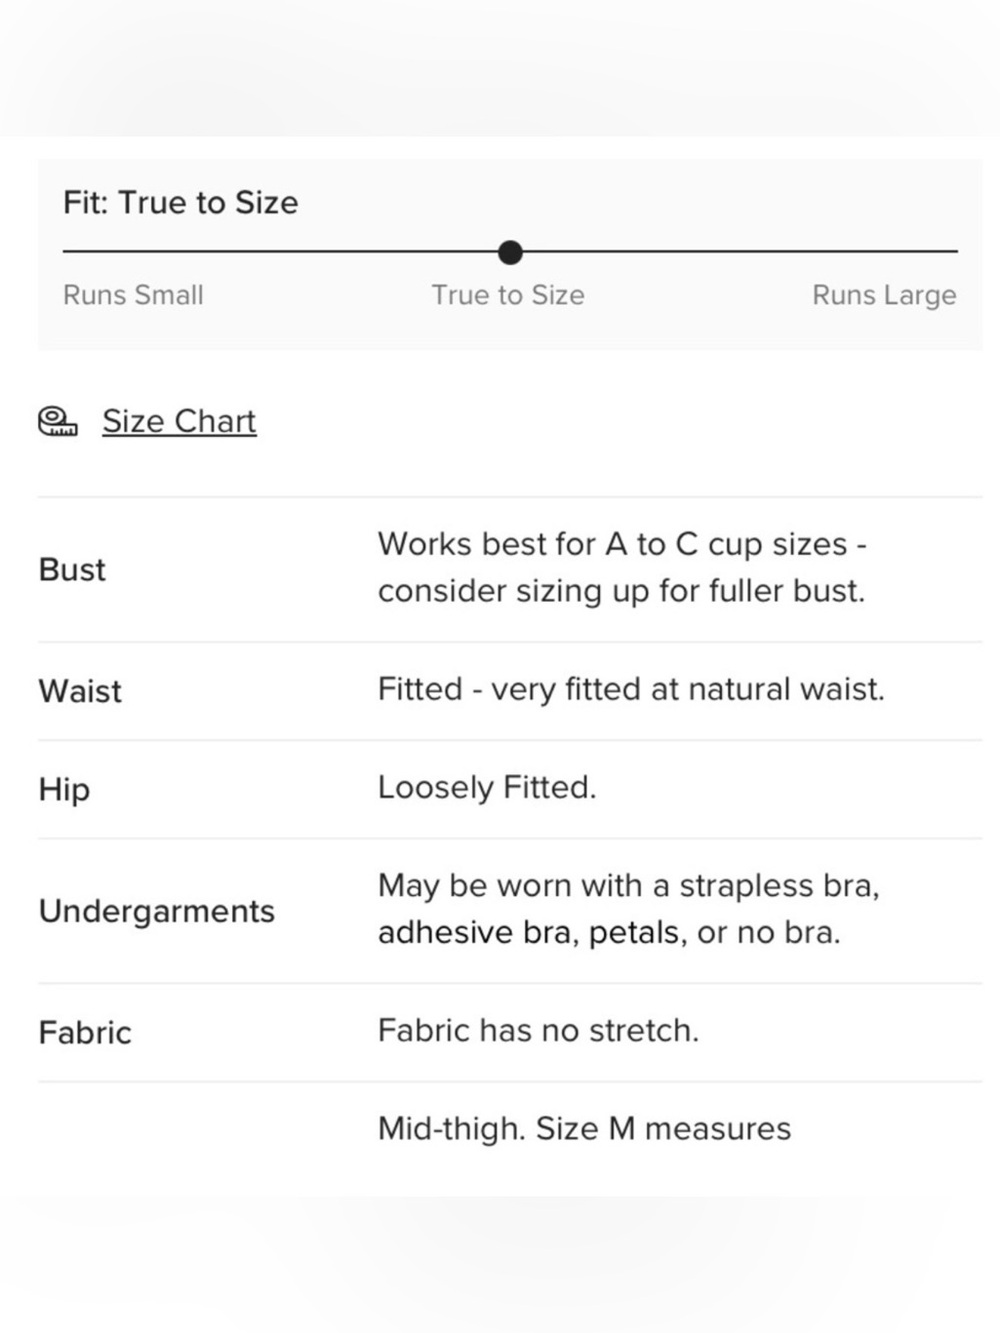Select the Runs Large label
Image resolution: width=1000 pixels, height=1333 pixels.
click(x=884, y=295)
